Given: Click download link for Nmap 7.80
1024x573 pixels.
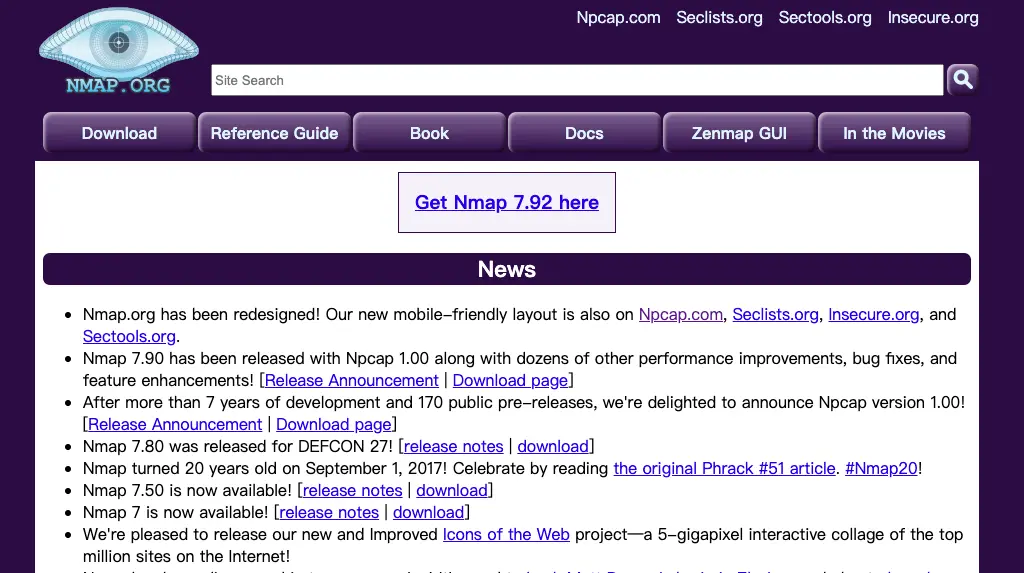Looking at the screenshot, I should 553,446.
